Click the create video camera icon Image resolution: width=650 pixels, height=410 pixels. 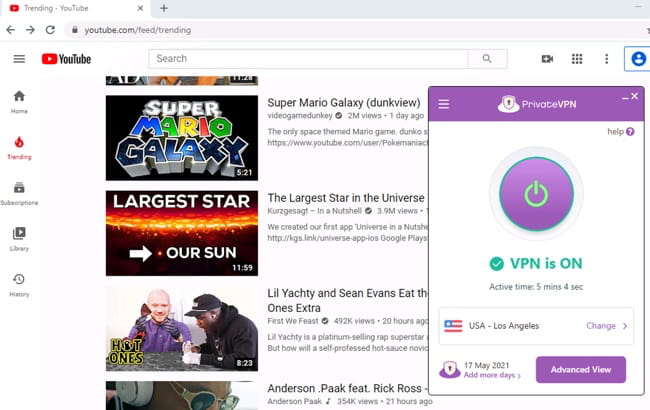click(x=547, y=59)
